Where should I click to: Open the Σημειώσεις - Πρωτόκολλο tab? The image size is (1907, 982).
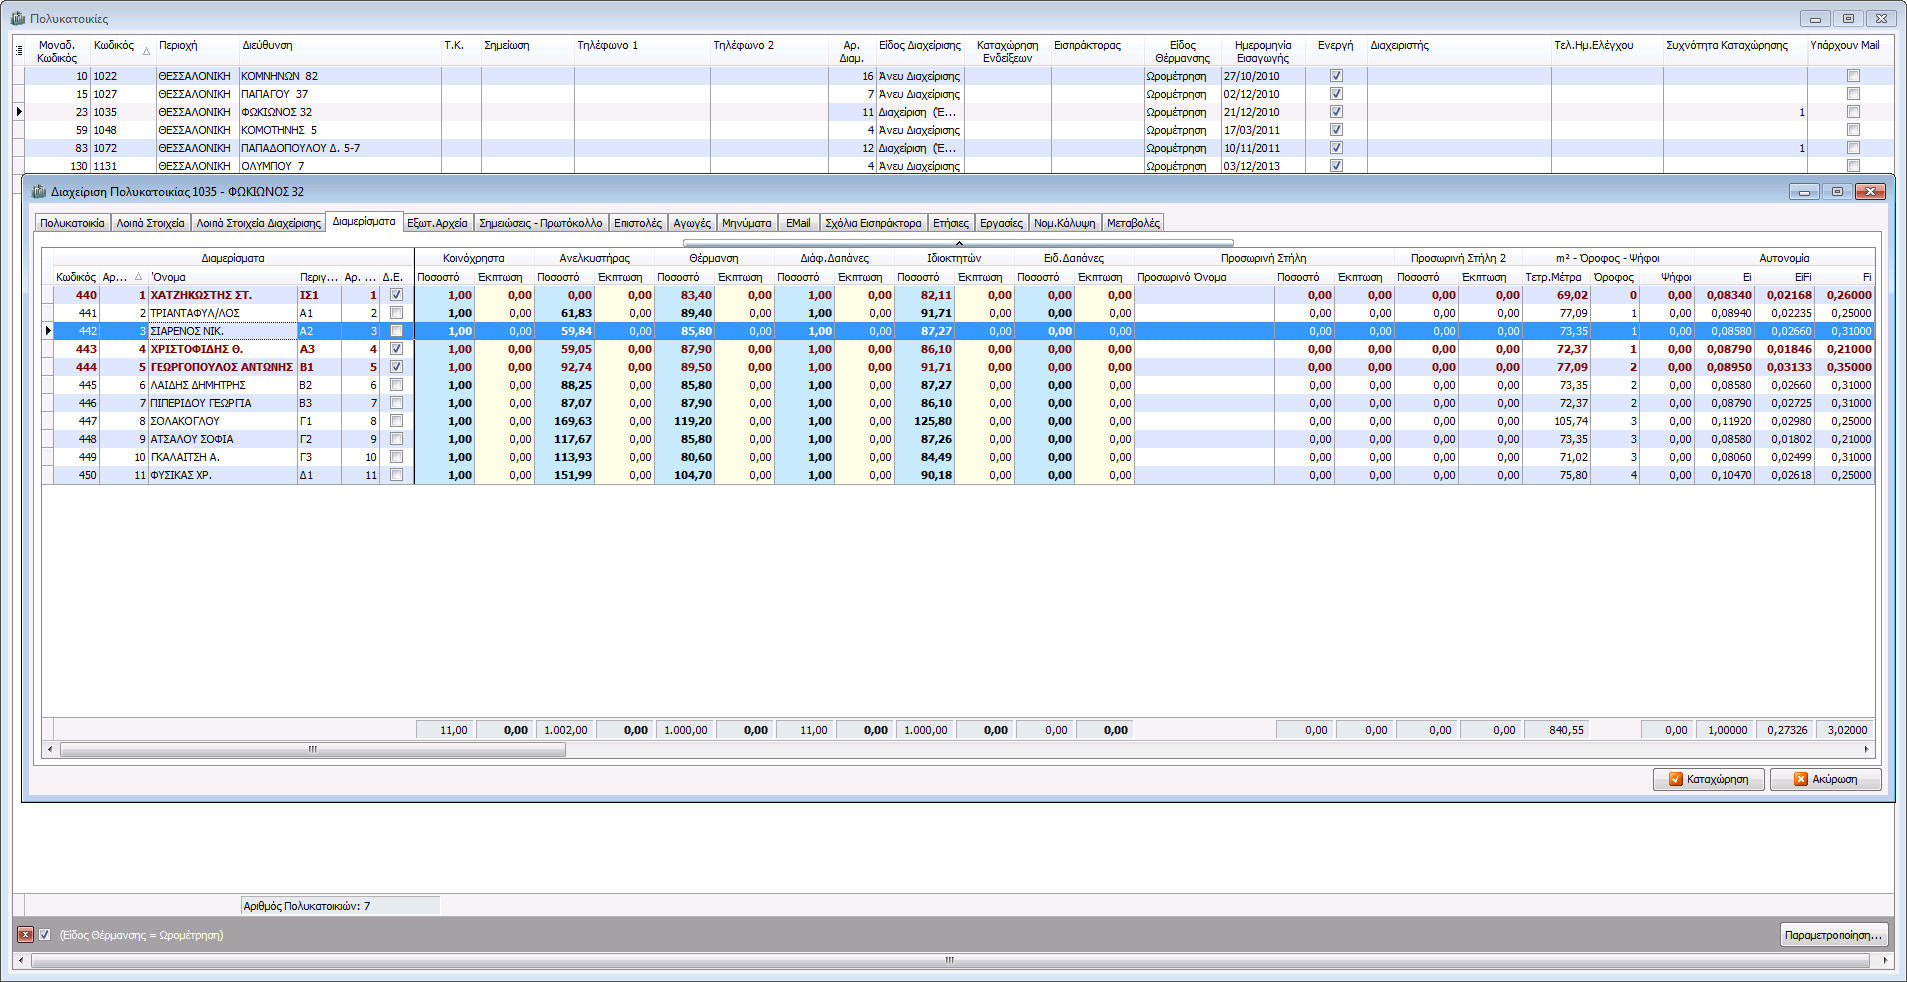tap(540, 223)
